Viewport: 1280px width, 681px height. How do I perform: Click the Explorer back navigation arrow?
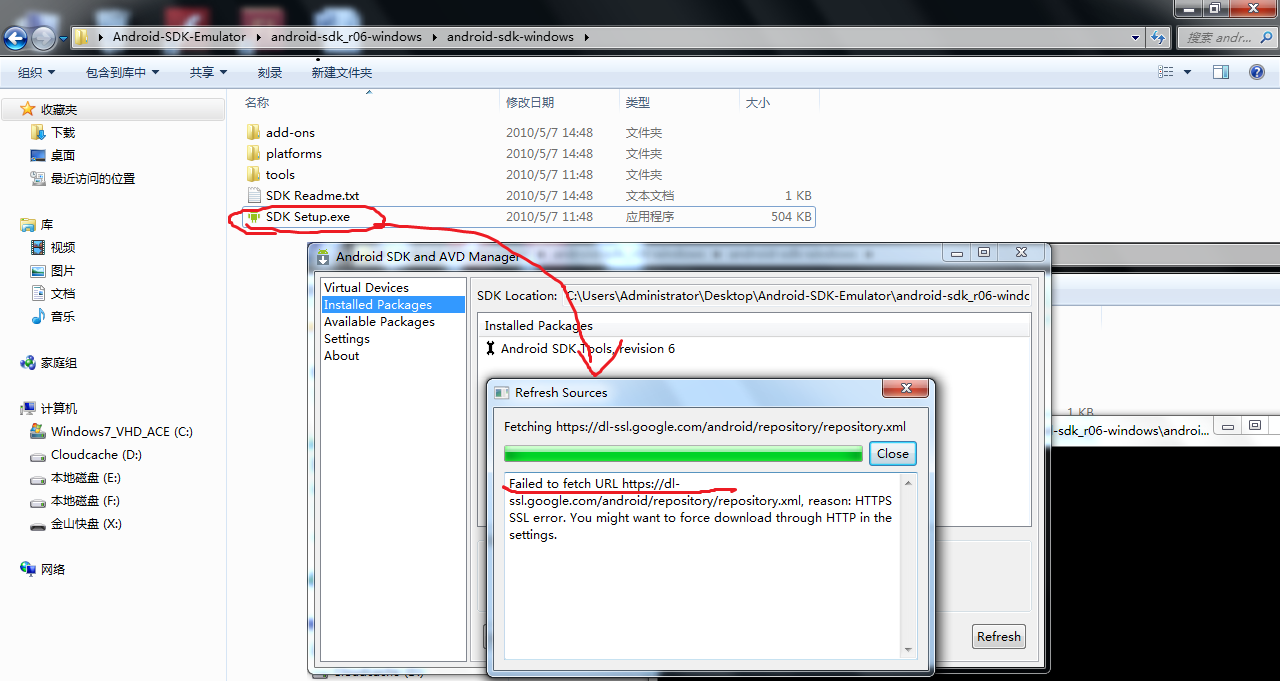pos(15,38)
